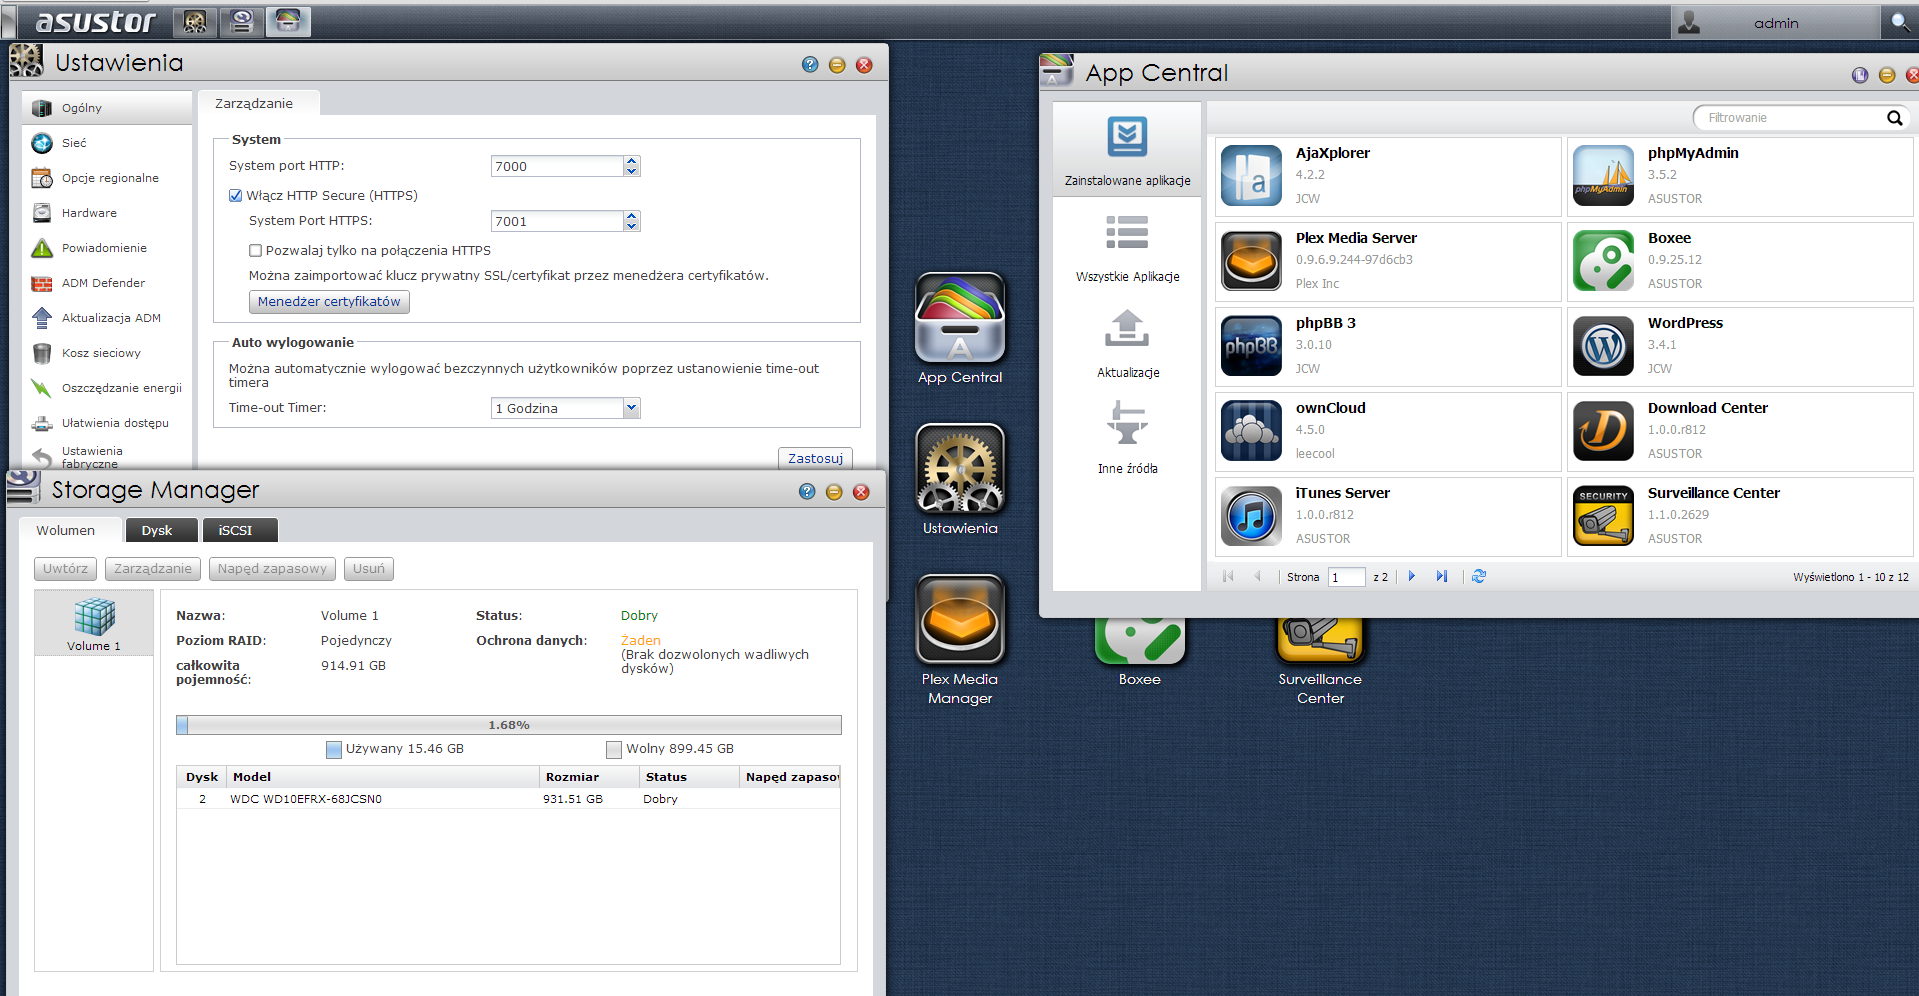1919x996 pixels.
Task: Launch Surveillance Center desktop shortcut
Action: coord(1320,660)
